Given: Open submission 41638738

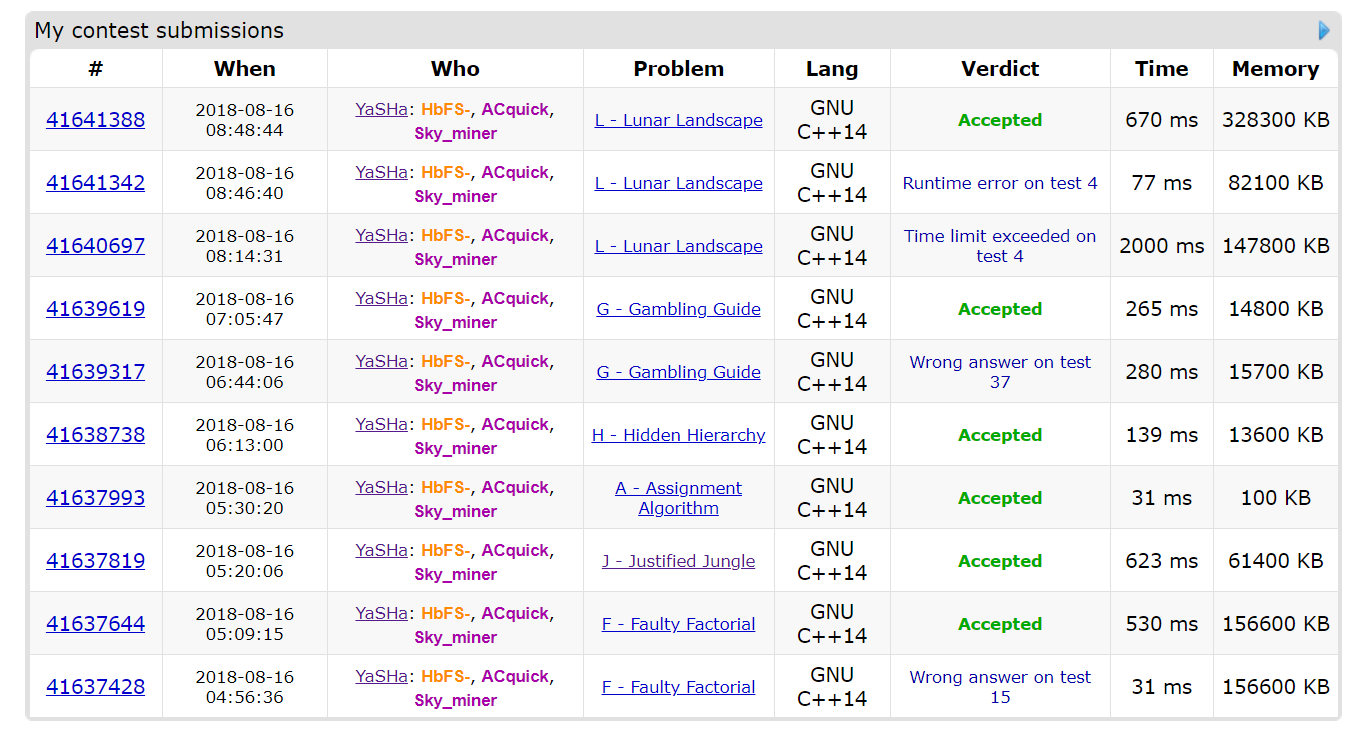Looking at the screenshot, I should click(x=95, y=435).
